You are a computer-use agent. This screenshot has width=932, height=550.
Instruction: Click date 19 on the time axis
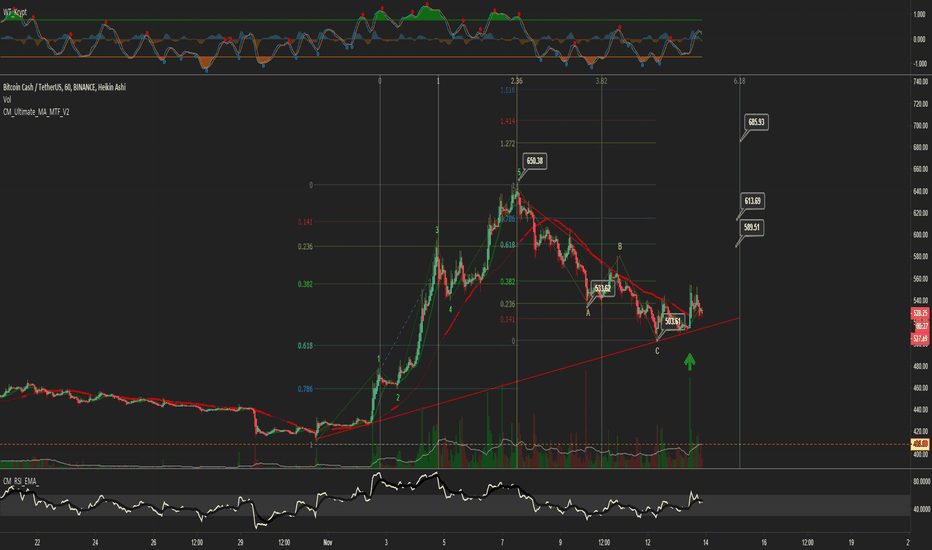click(851, 542)
